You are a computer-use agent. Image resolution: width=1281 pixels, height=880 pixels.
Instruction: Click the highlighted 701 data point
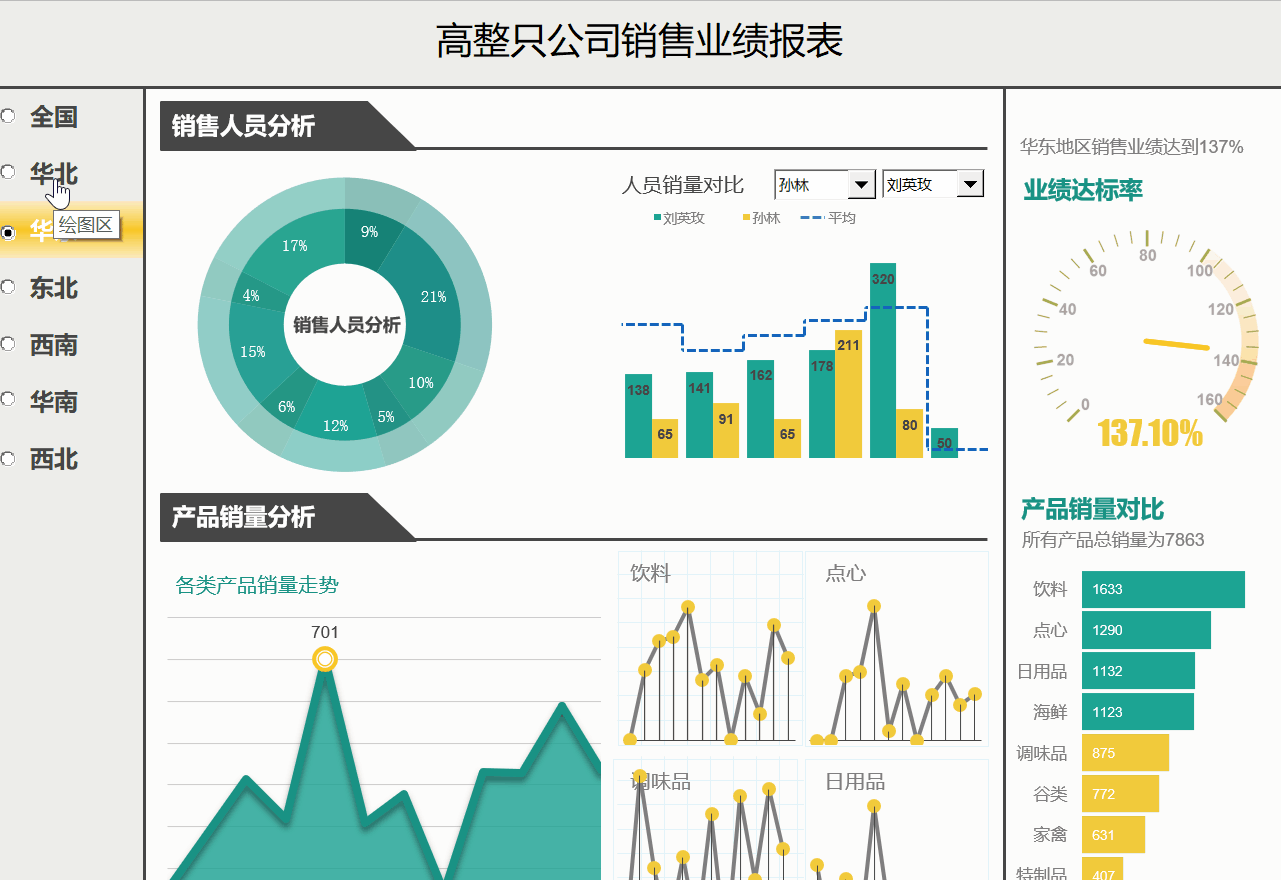click(x=325, y=660)
